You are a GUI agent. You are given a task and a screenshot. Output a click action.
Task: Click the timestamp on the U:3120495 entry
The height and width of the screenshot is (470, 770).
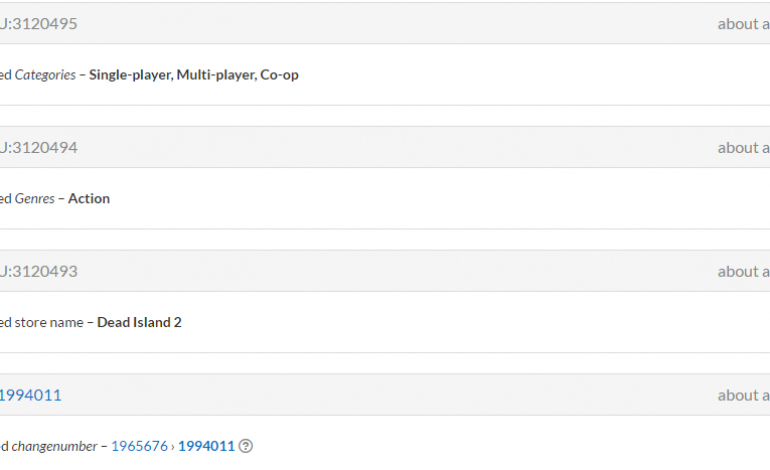(x=743, y=23)
